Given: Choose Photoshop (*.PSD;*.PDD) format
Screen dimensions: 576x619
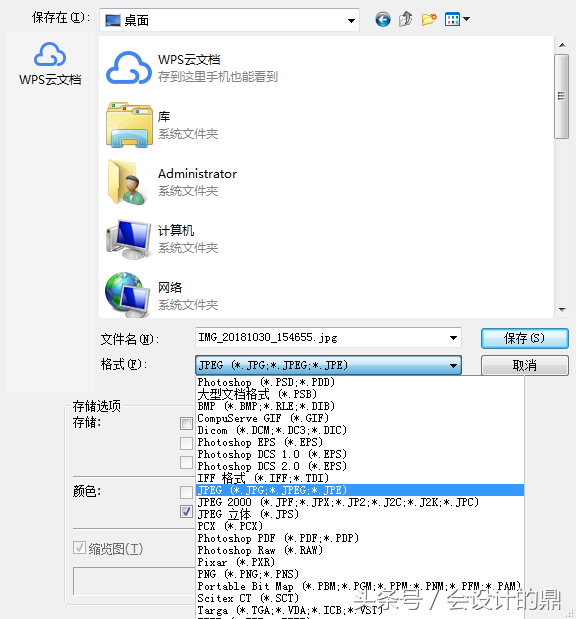Looking at the screenshot, I should click(360, 383).
